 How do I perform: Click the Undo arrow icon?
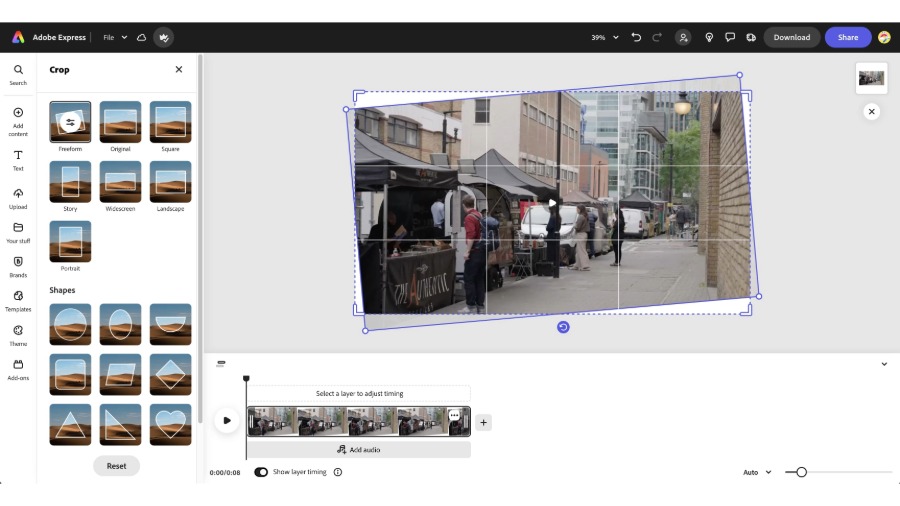pyautogui.click(x=636, y=37)
